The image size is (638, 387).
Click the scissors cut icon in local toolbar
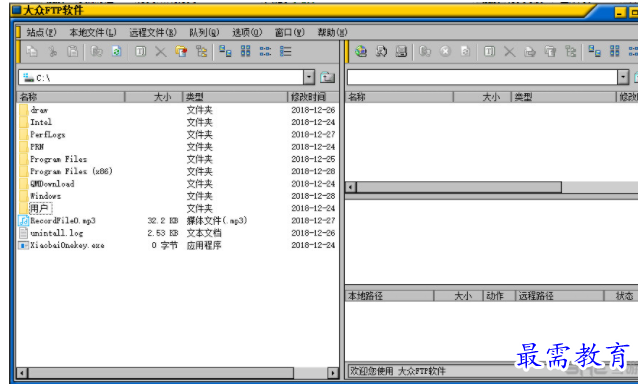pos(52,52)
